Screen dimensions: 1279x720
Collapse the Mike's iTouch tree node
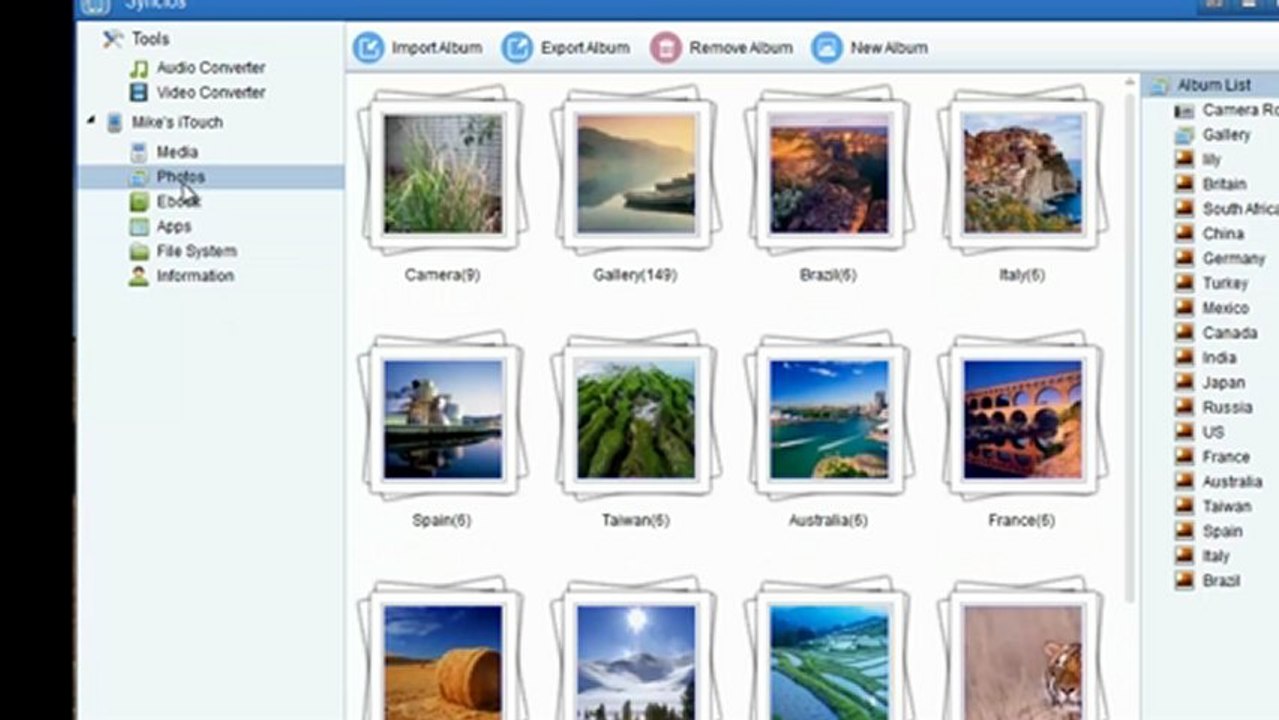coord(91,121)
